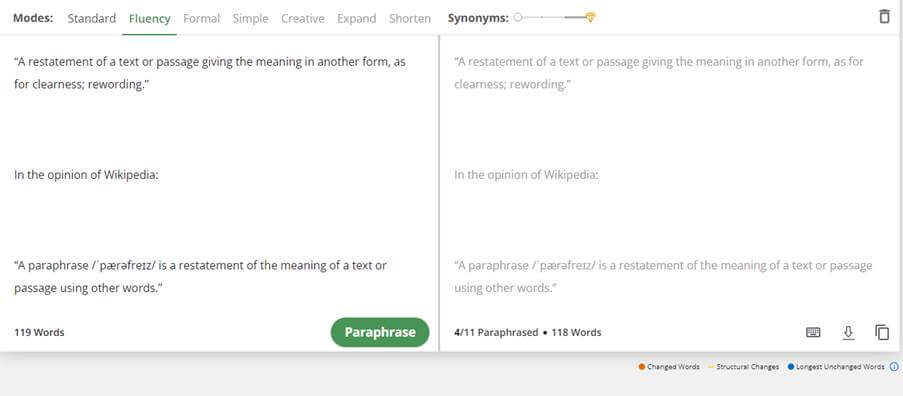The width and height of the screenshot is (903, 396).
Task: Pick the Simple mode
Action: (251, 18)
